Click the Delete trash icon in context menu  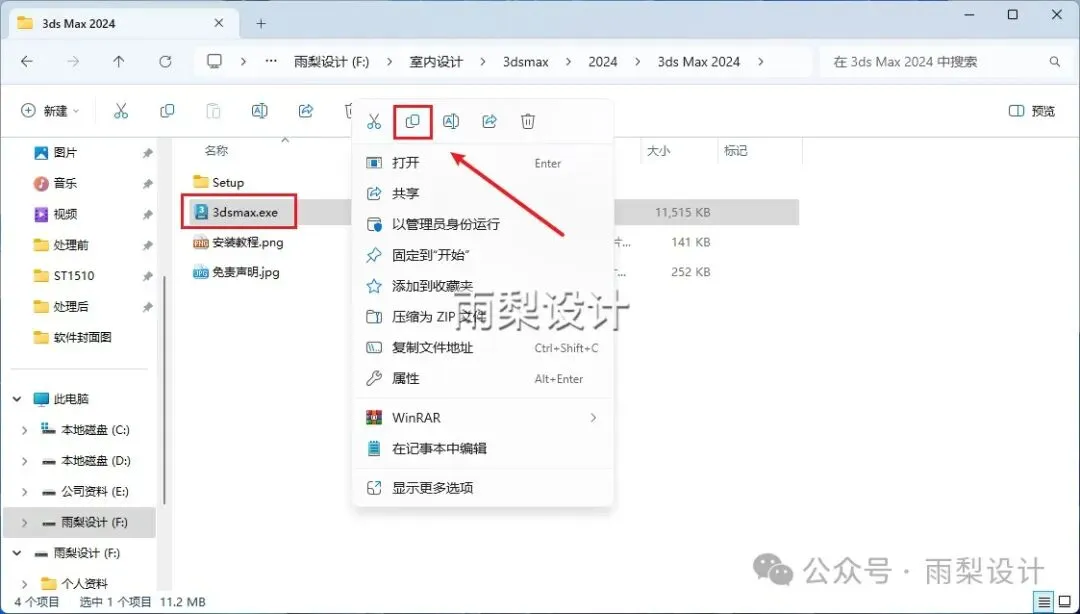point(528,122)
